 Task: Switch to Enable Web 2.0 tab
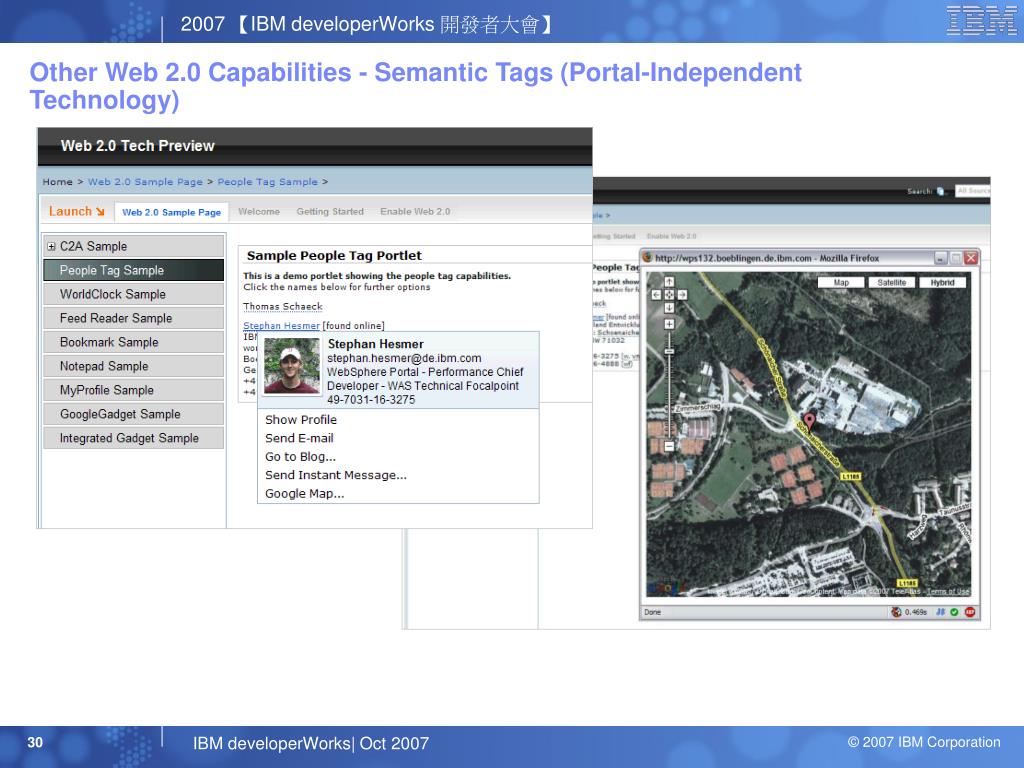tap(415, 212)
